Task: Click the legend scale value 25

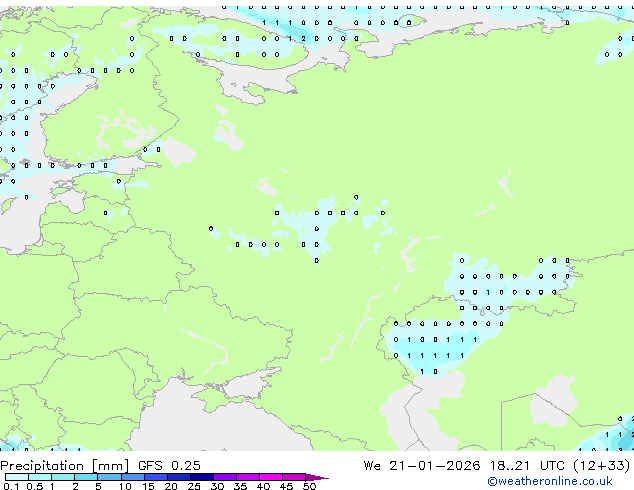Action: pyautogui.click(x=194, y=486)
